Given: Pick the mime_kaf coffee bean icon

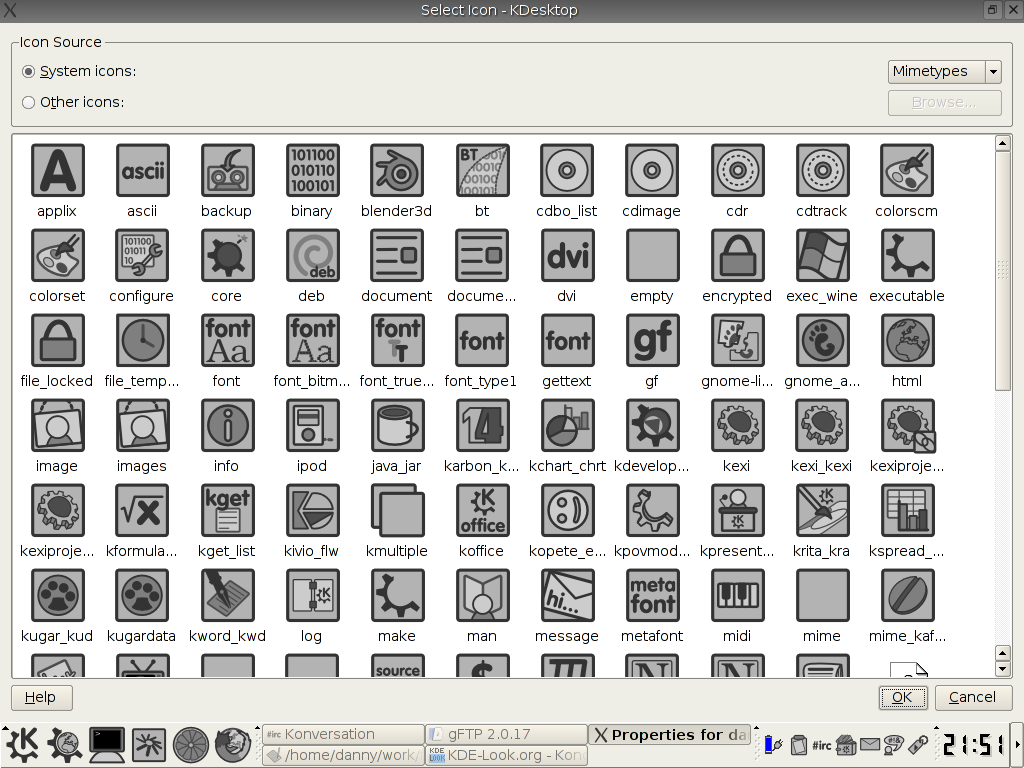Looking at the screenshot, I should point(907,595).
